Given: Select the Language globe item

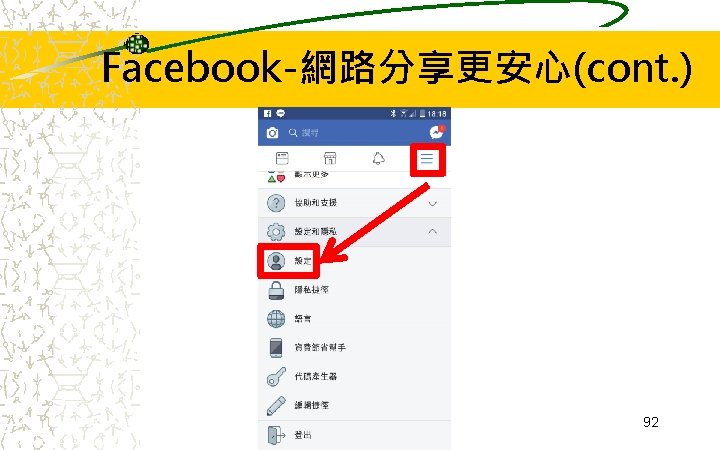Looking at the screenshot, I should [x=354, y=319].
